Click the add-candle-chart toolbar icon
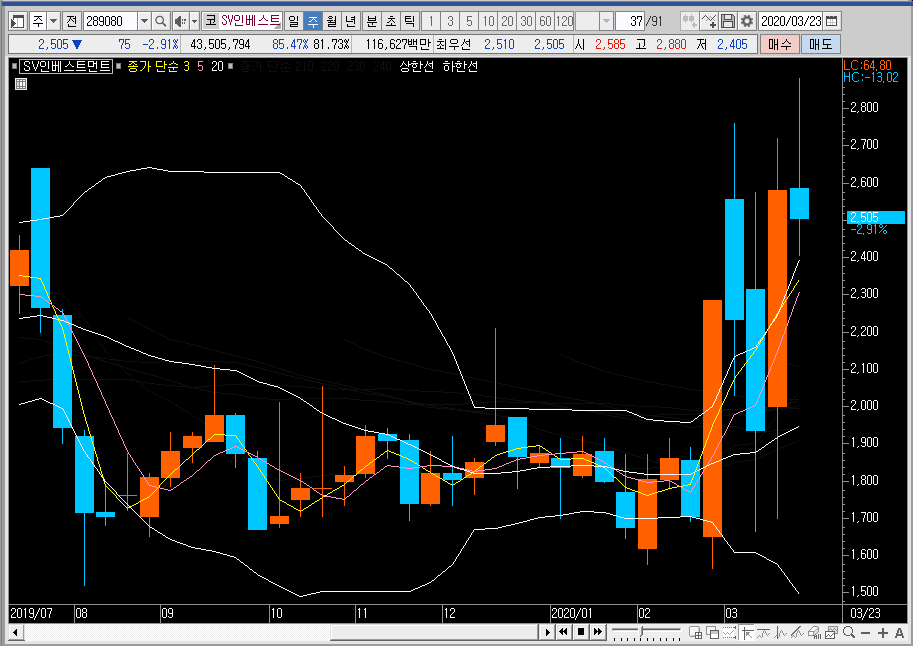 [x=690, y=22]
